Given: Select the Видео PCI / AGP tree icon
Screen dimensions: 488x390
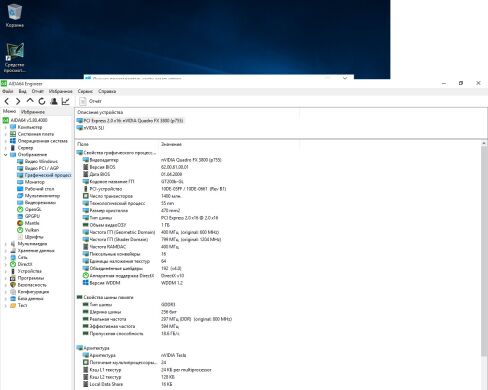Looking at the screenshot, I should click(20, 168).
